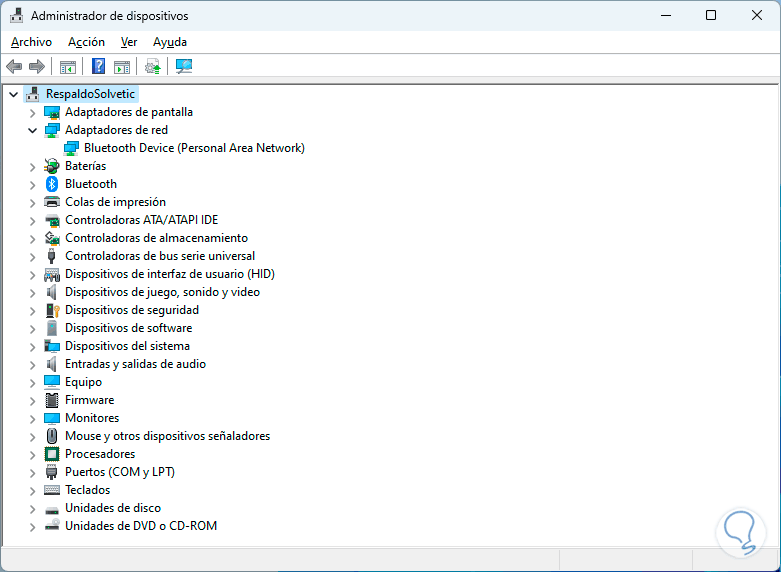Click the Dispositivos de seguridad key icon
The image size is (781, 572).
point(52,310)
